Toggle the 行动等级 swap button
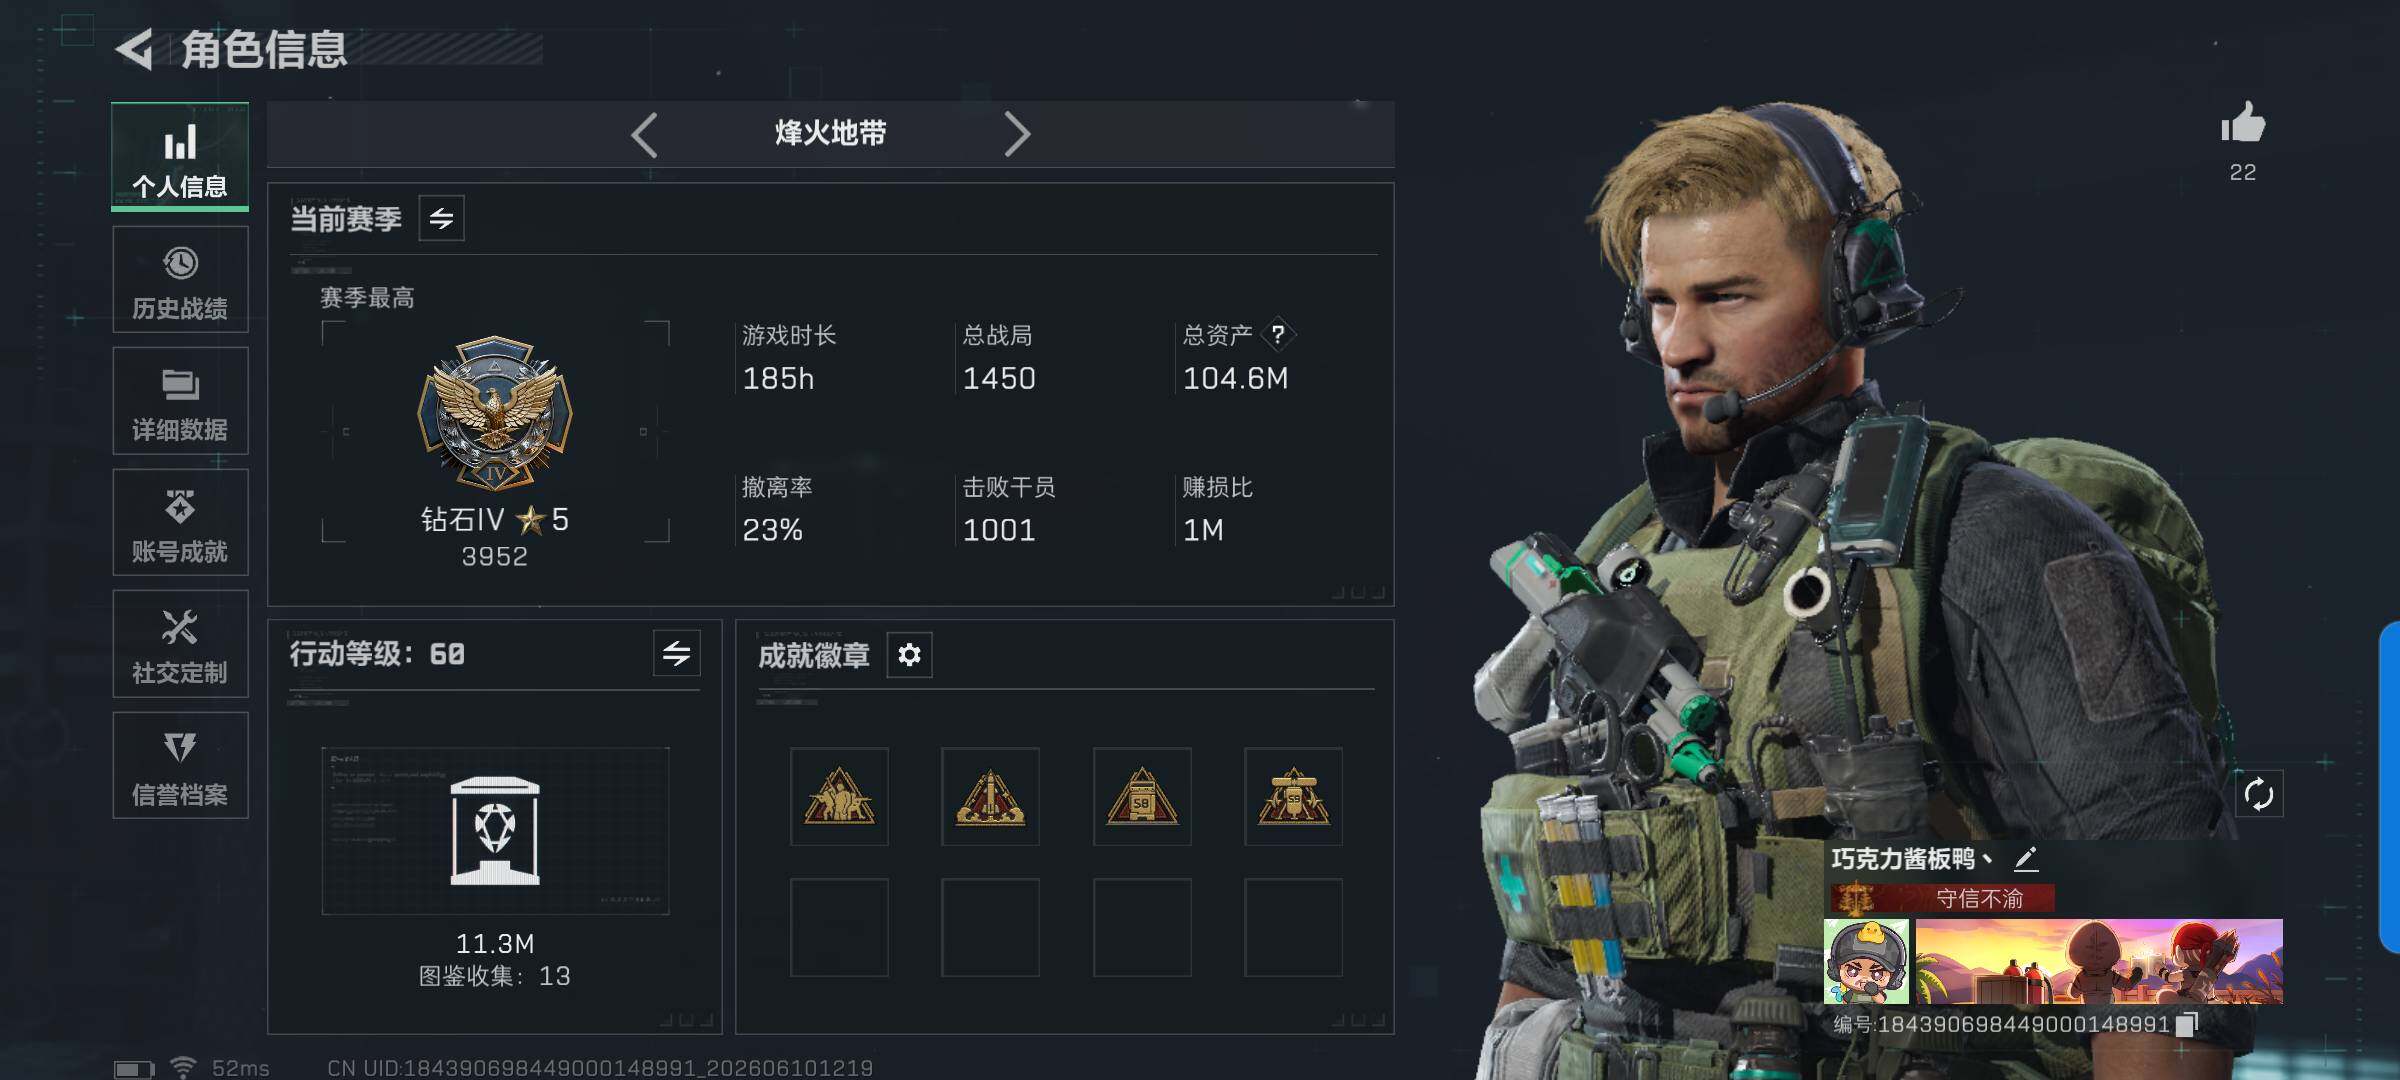The height and width of the screenshot is (1080, 2400). tap(677, 654)
